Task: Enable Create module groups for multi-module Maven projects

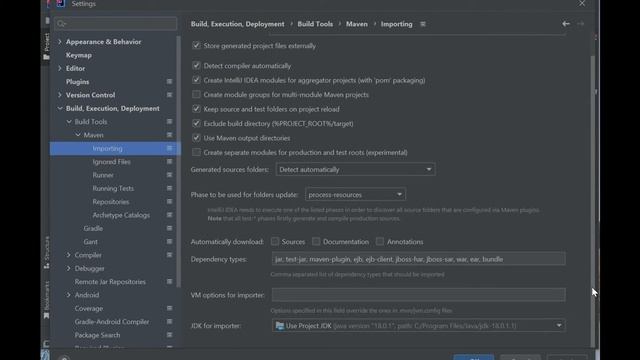Action: pyautogui.click(x=196, y=94)
